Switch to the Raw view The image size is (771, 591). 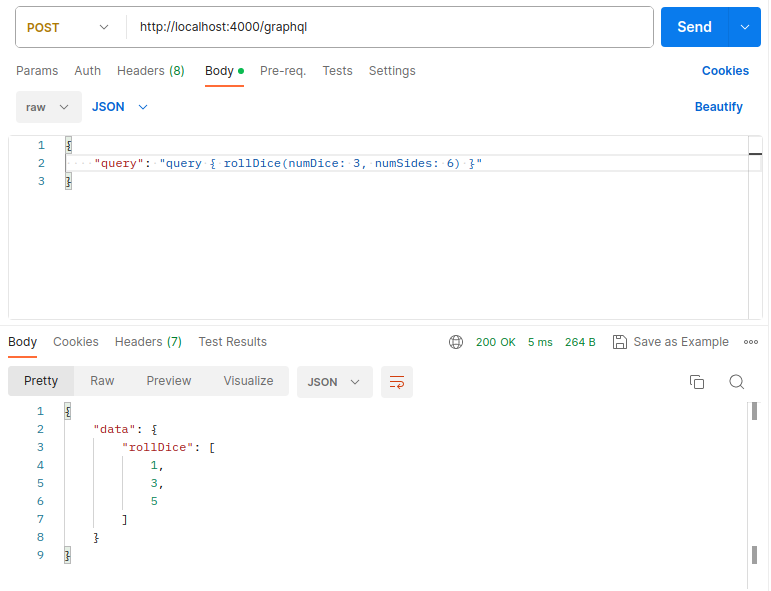(102, 381)
